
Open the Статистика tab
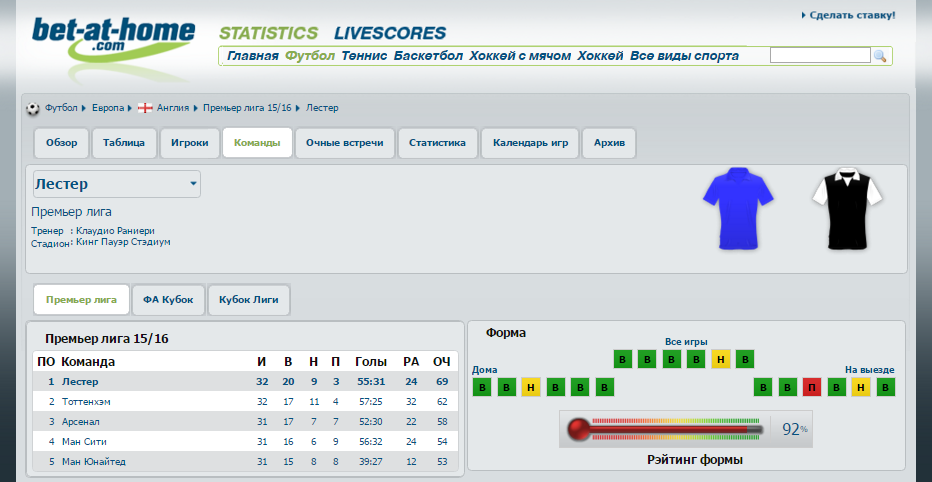(x=437, y=143)
